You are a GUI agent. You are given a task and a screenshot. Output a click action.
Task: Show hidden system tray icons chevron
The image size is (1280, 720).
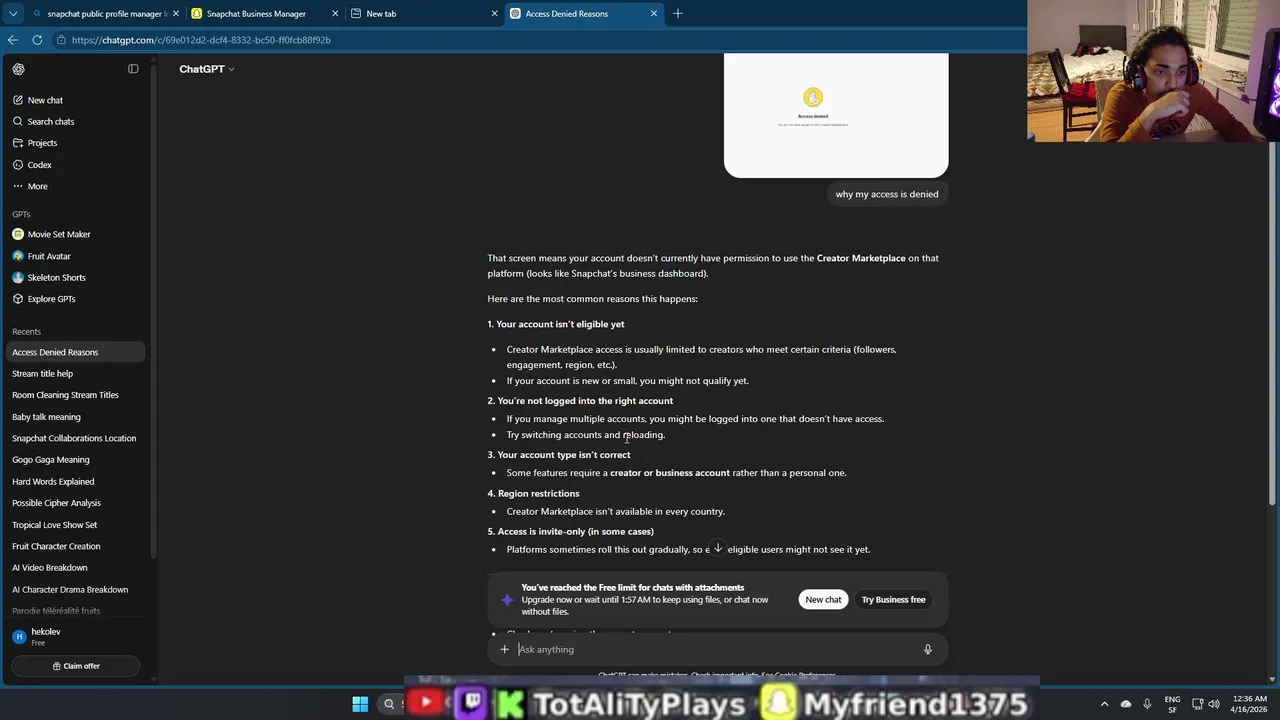pyautogui.click(x=1104, y=704)
